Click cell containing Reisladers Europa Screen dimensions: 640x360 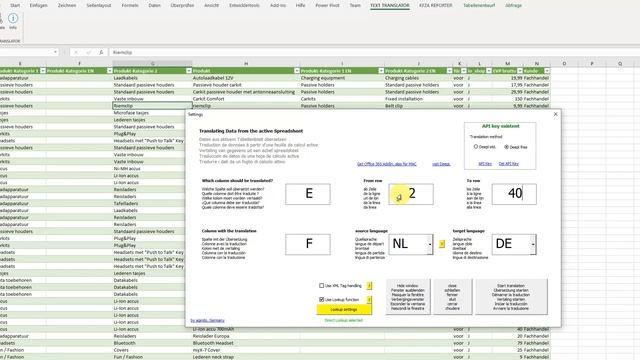click(246, 336)
